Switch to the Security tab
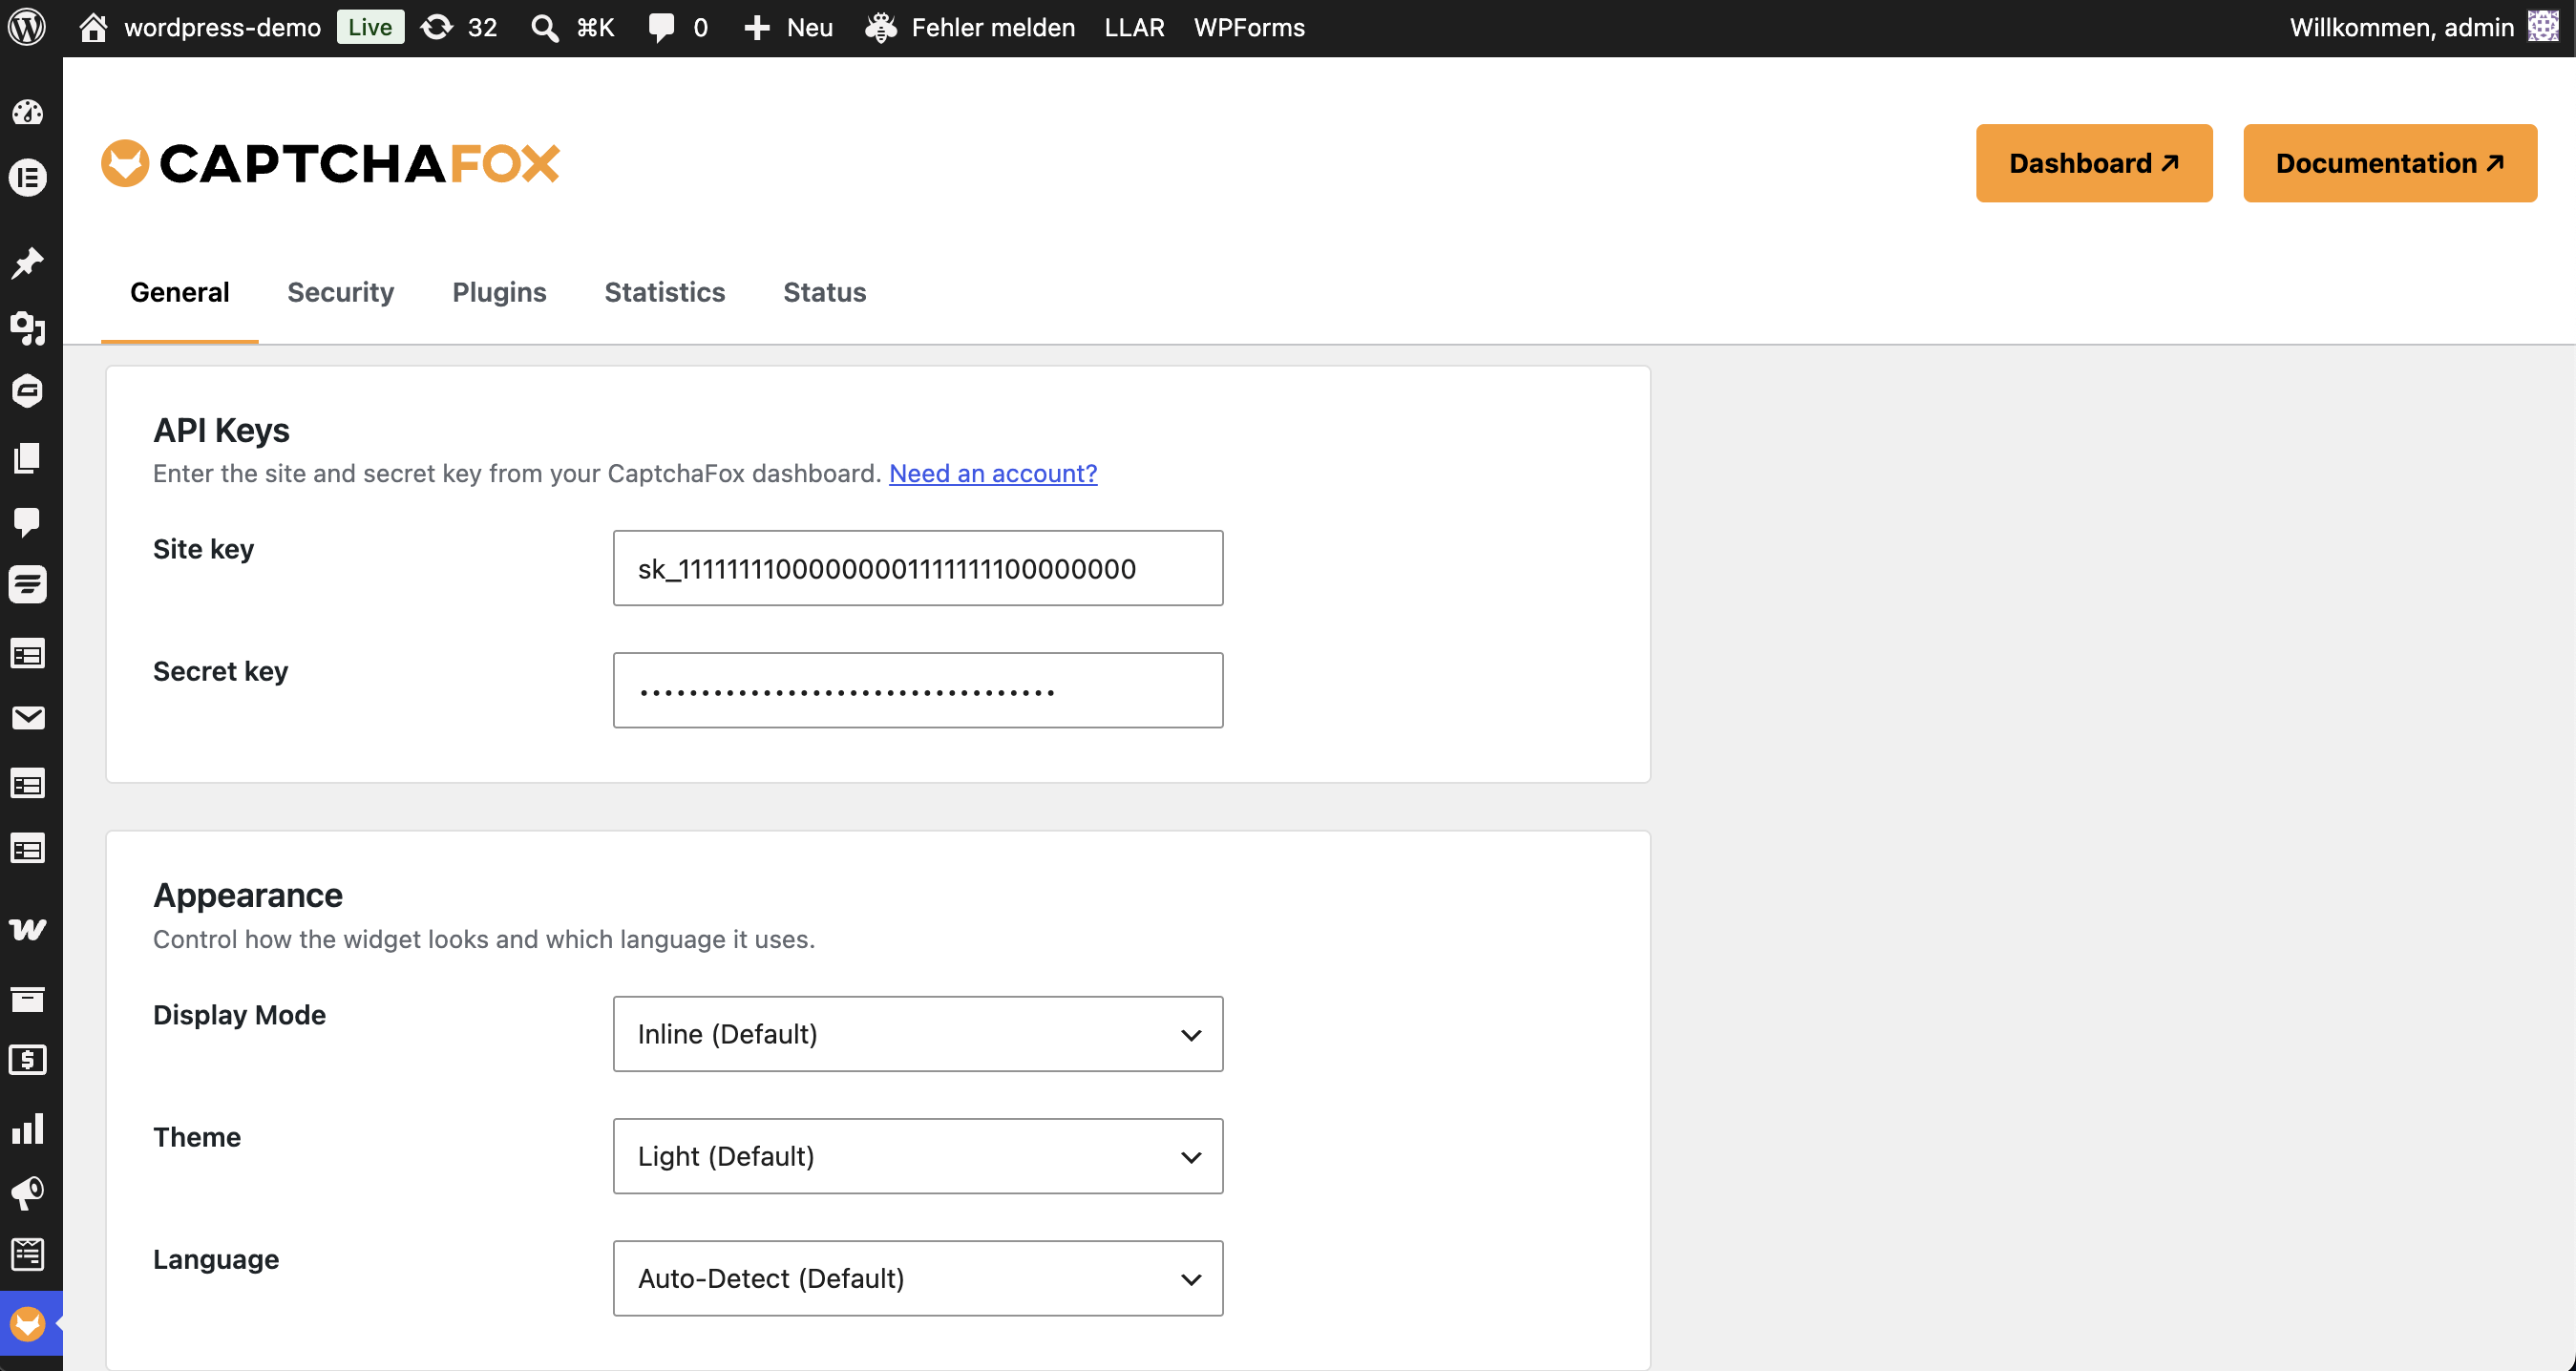2576x1371 pixels. coord(341,293)
